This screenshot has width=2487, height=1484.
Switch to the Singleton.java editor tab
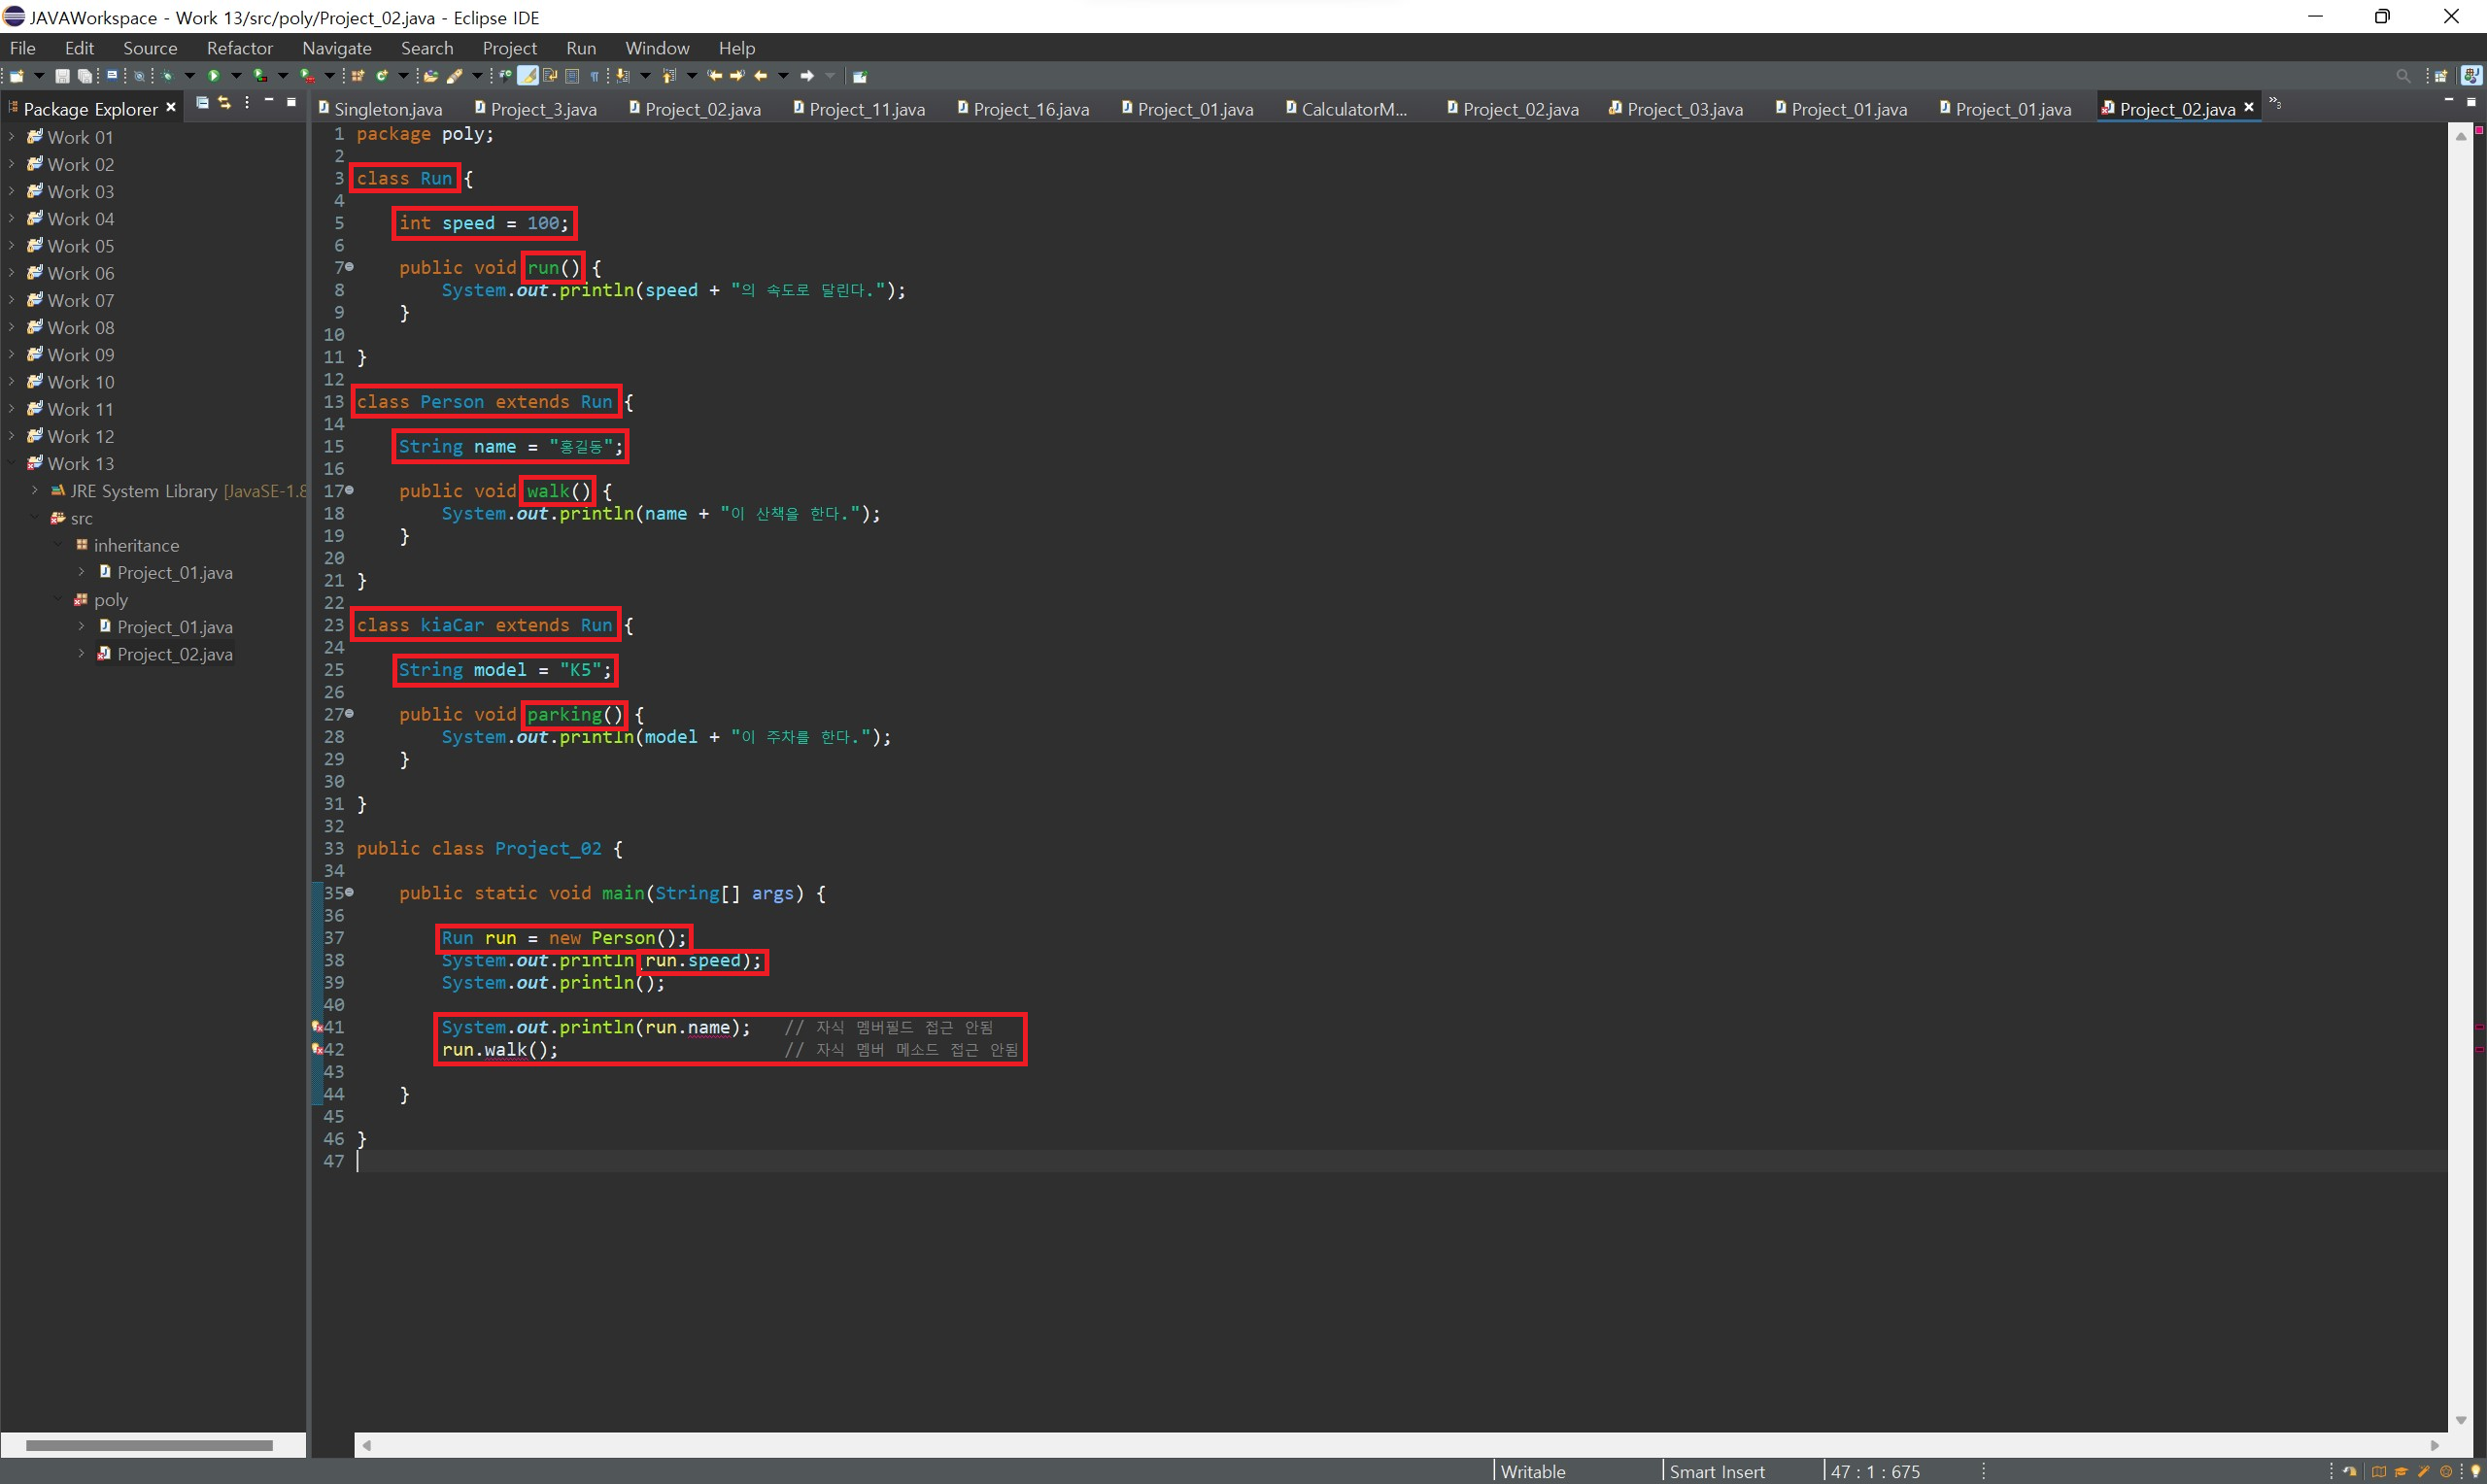387,109
